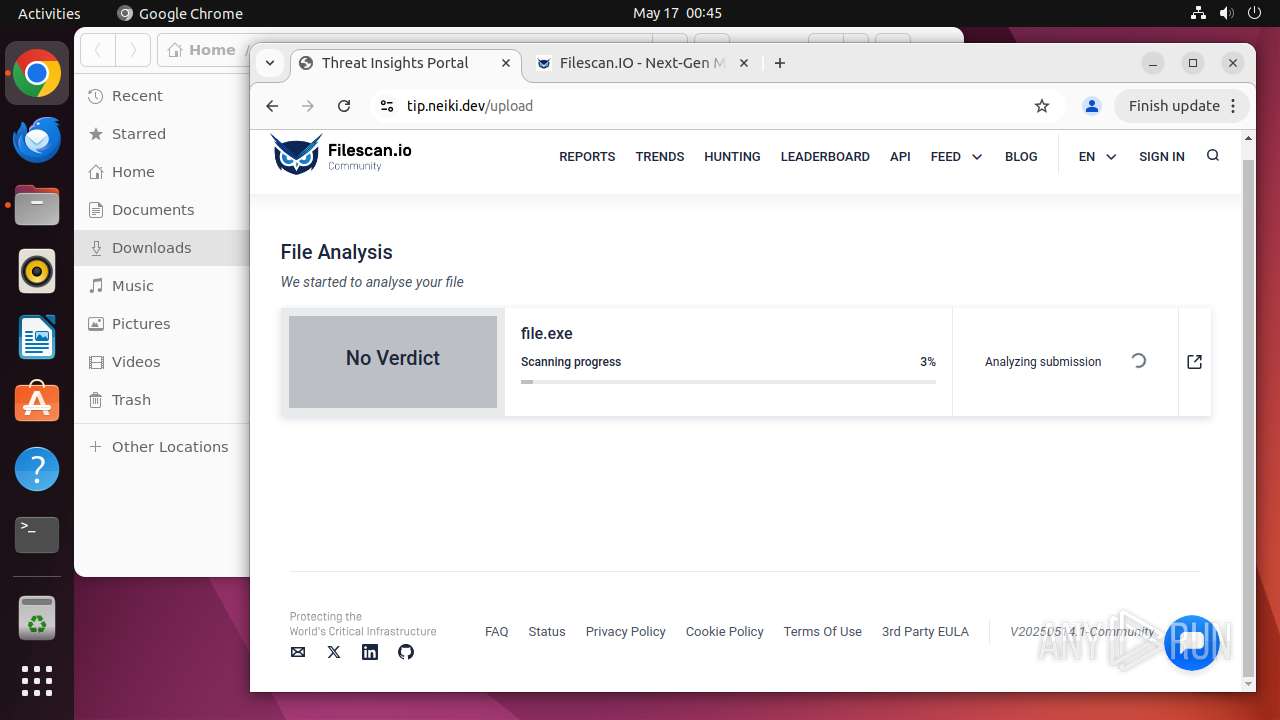This screenshot has height=720, width=1280.
Task: Select Documents in Files sidebar
Action: [162, 210]
